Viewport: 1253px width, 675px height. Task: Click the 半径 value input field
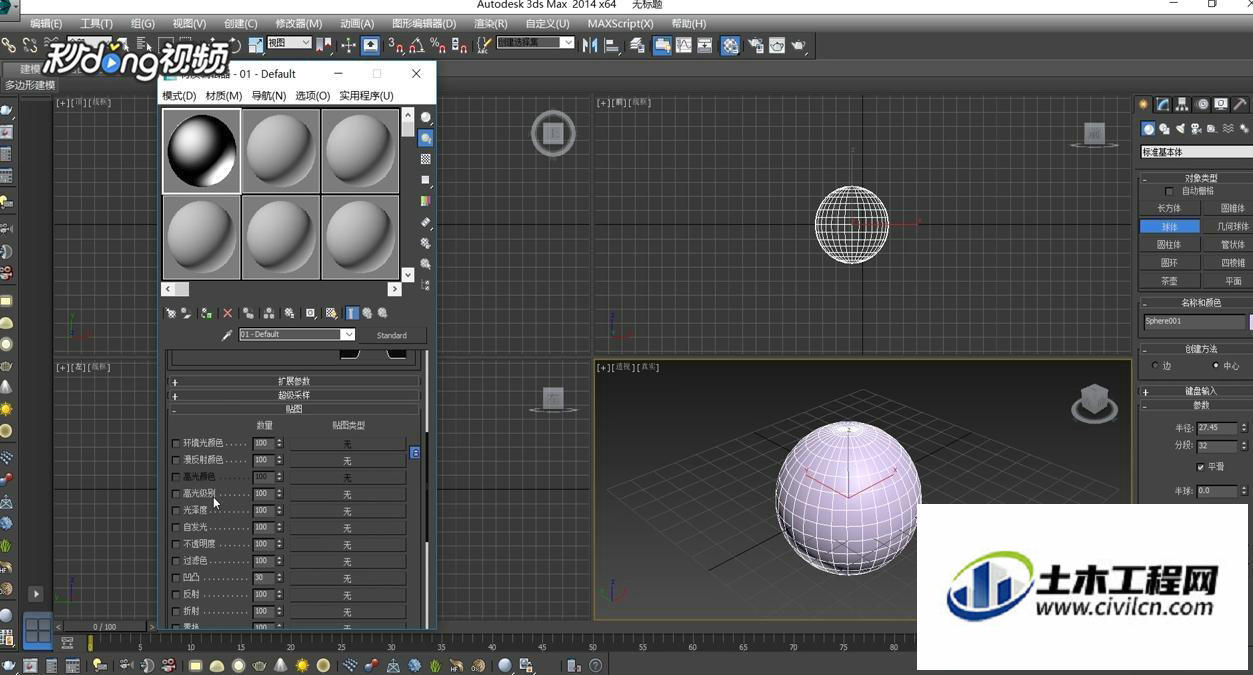tap(1217, 427)
